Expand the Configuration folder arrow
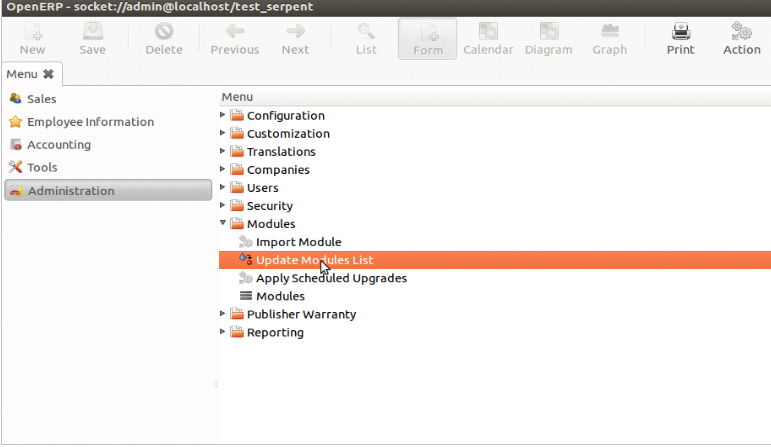This screenshot has height=447, width=771. click(223, 115)
